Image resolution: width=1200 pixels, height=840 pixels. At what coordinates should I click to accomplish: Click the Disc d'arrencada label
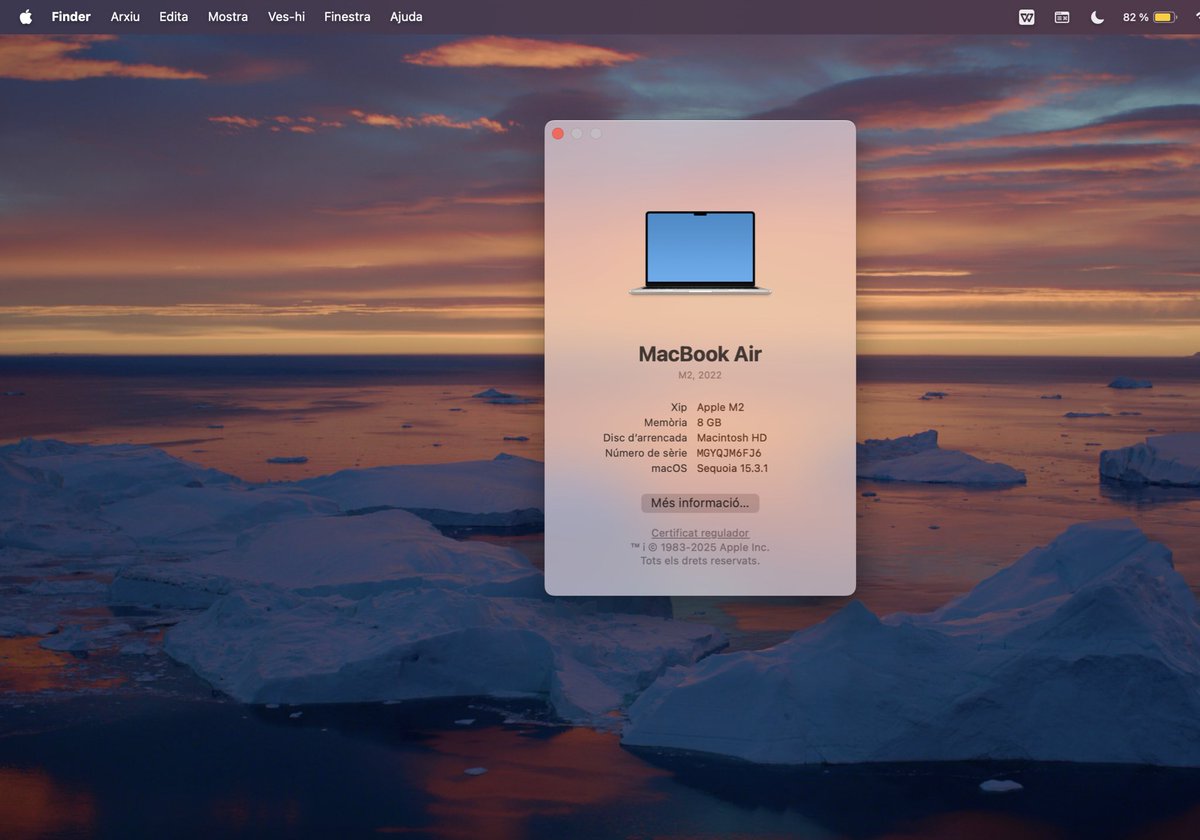click(x=645, y=438)
